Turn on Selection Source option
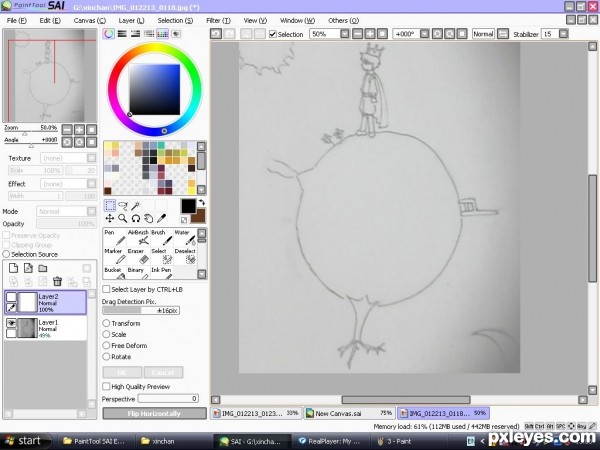This screenshot has width=600, height=450. (6, 254)
